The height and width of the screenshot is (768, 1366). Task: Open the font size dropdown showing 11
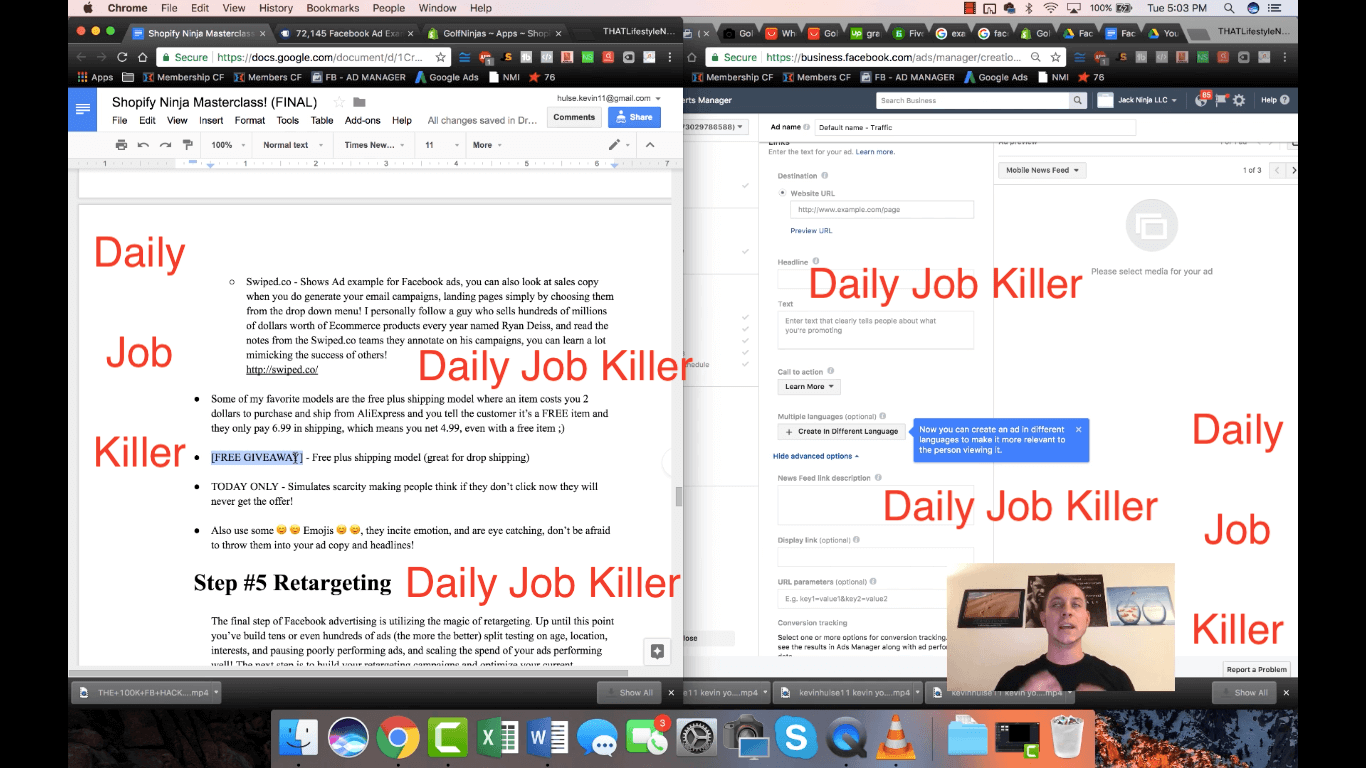pos(441,145)
